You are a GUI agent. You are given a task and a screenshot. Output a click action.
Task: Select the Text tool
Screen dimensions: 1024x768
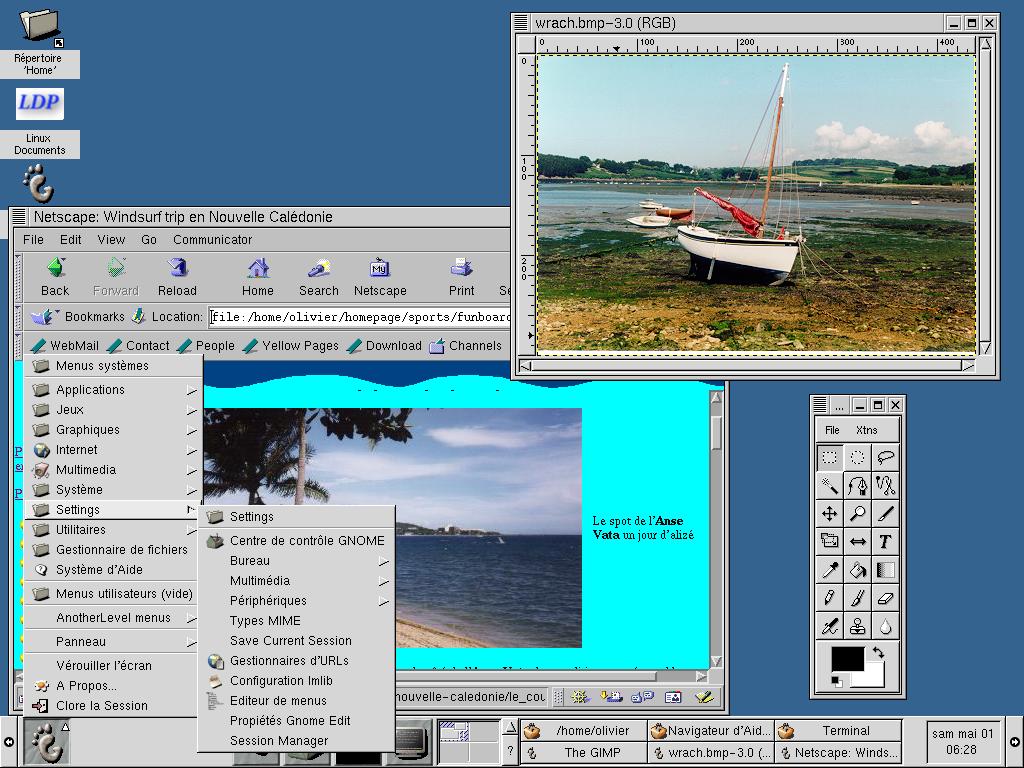[886, 541]
